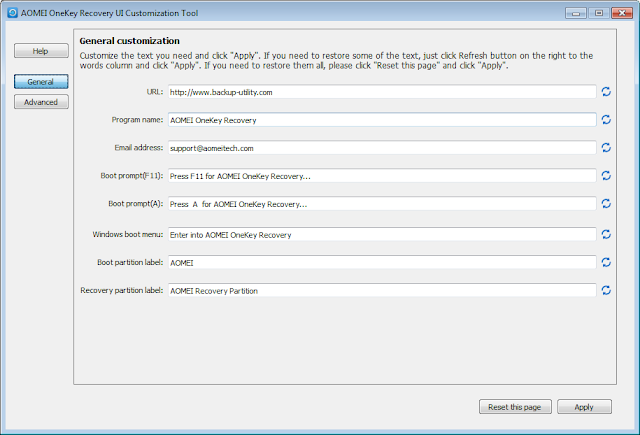
Task: Switch to the Advanced settings tab
Action: pyautogui.click(x=41, y=102)
